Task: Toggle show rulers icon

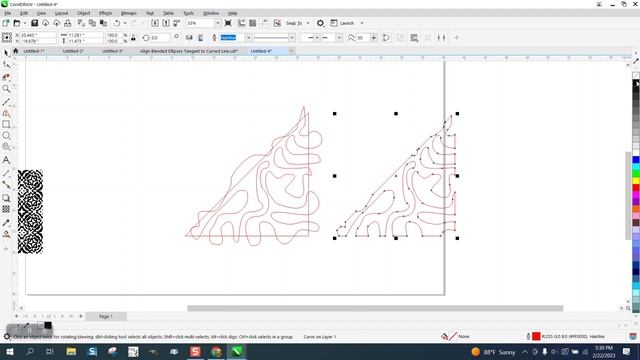Action: 242,23
